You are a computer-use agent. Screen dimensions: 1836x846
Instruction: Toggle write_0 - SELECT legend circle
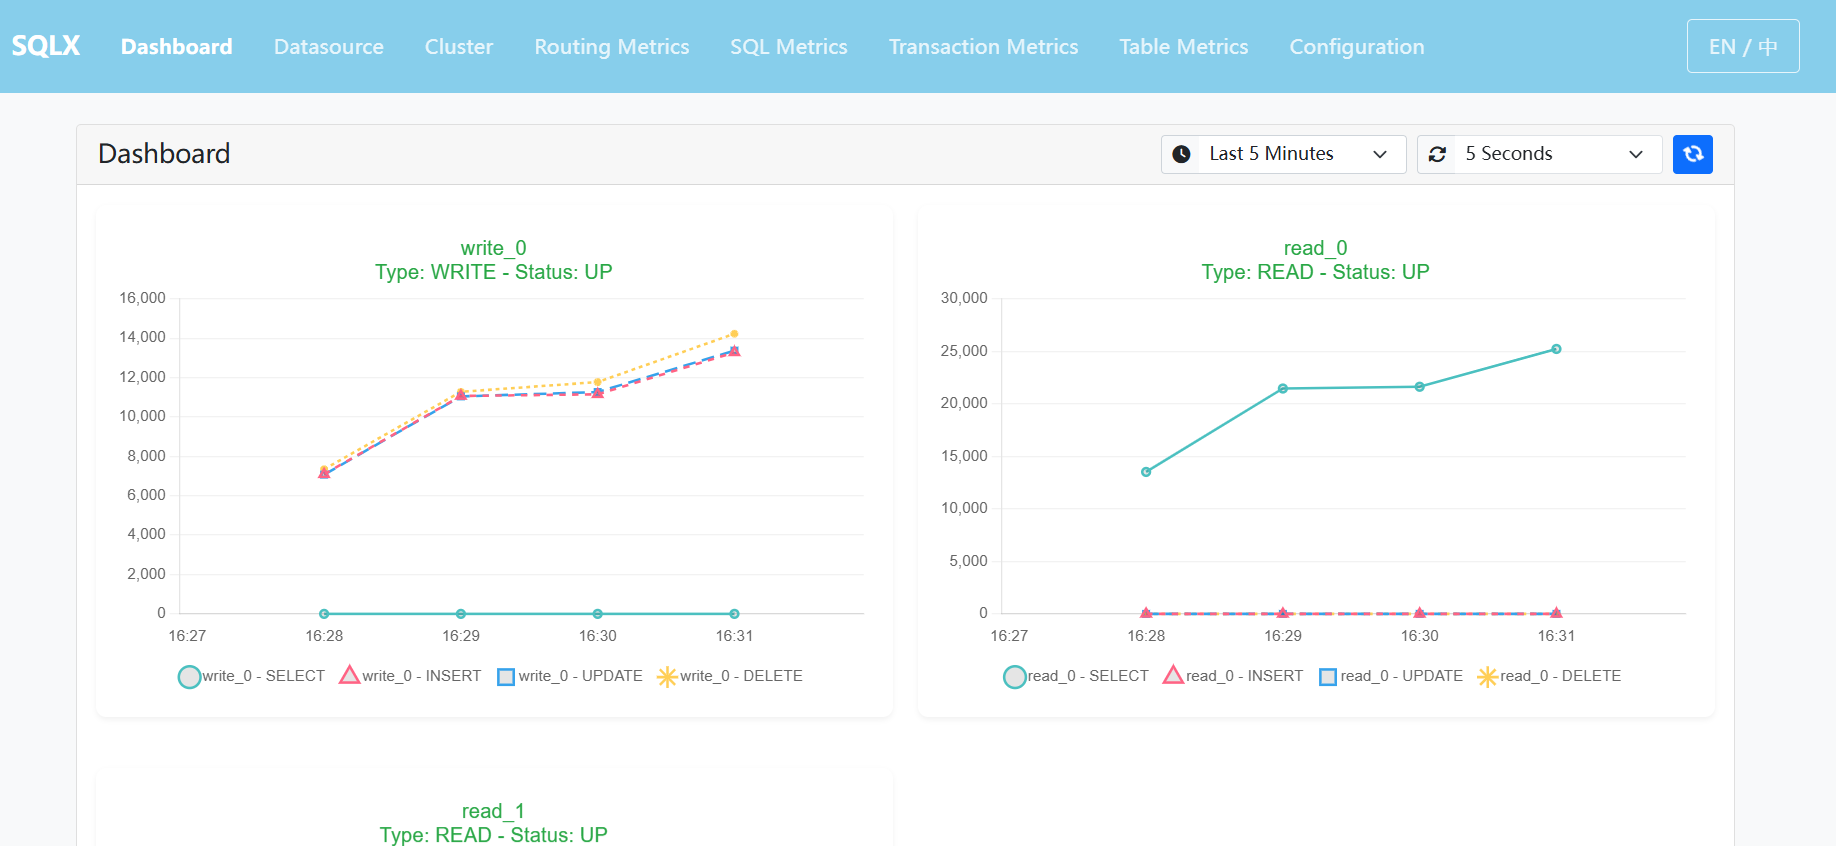[189, 677]
